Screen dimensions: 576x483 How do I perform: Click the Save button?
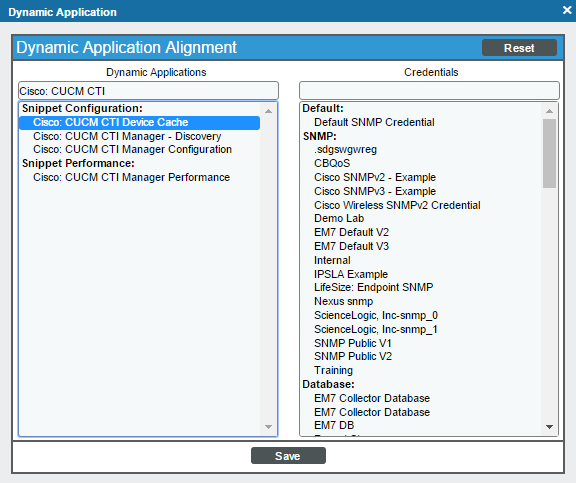click(x=288, y=456)
